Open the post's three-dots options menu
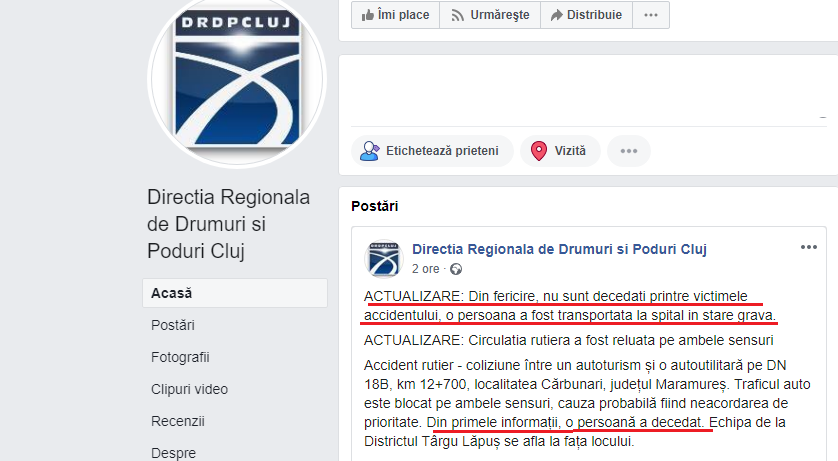Image resolution: width=838 pixels, height=461 pixels. point(809,247)
